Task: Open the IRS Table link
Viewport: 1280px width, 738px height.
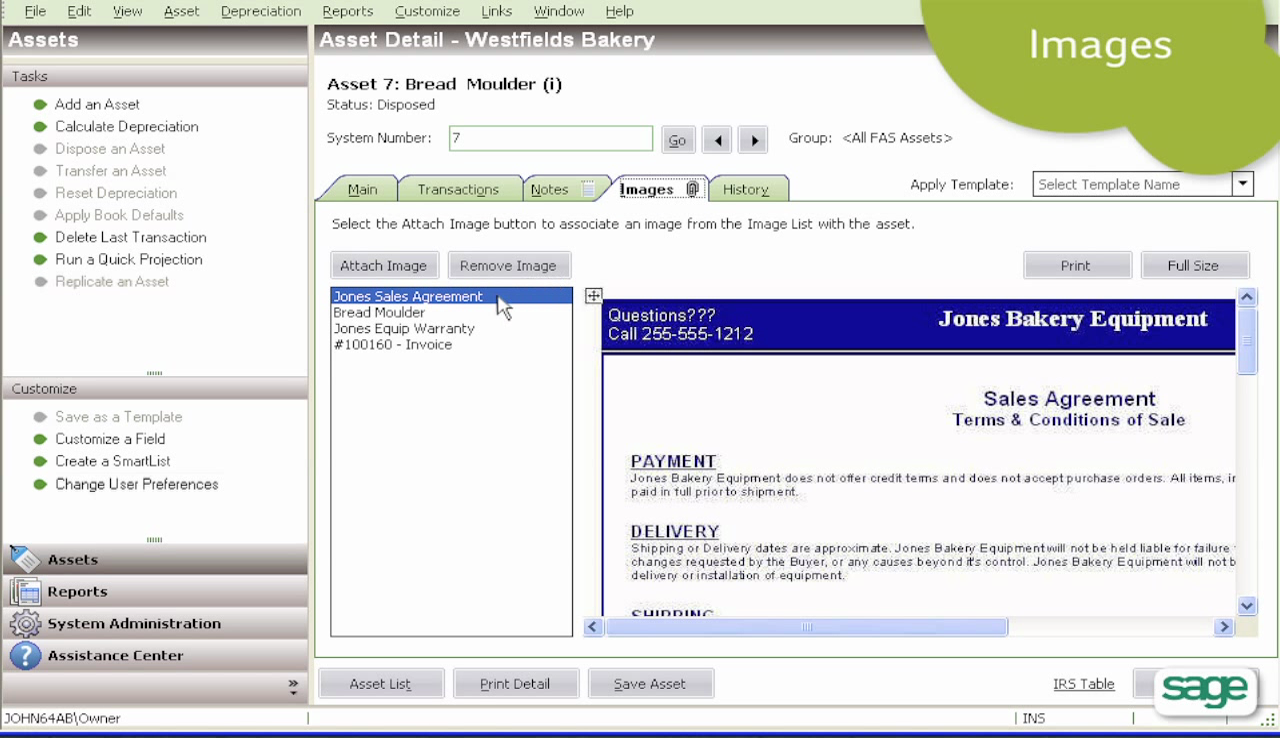Action: pyautogui.click(x=1083, y=683)
